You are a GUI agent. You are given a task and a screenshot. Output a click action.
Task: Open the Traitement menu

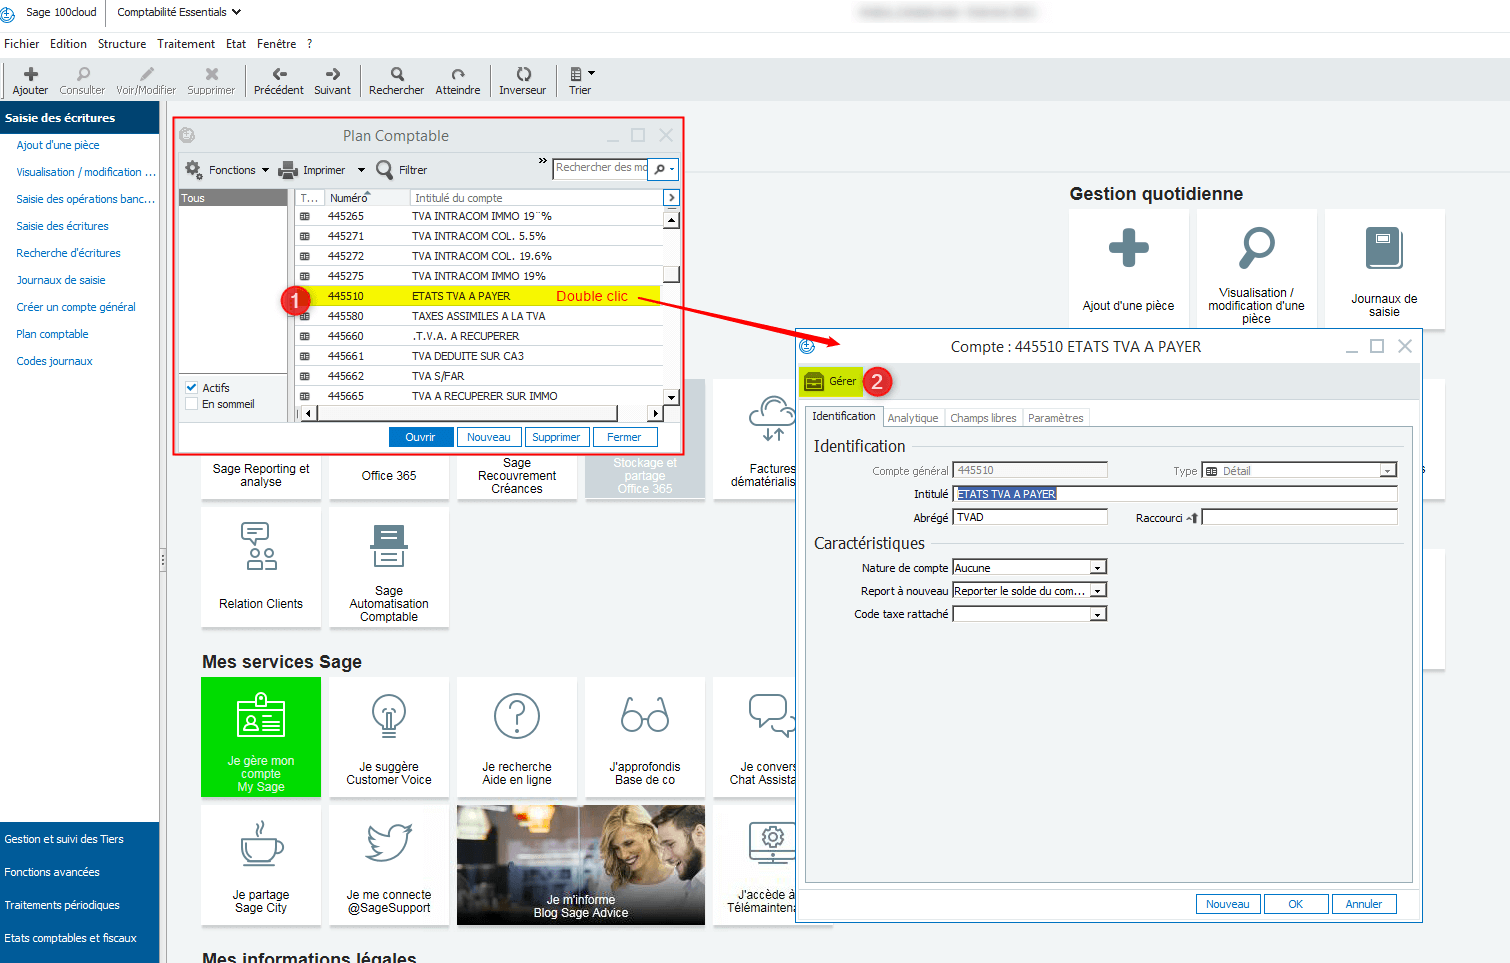click(186, 44)
